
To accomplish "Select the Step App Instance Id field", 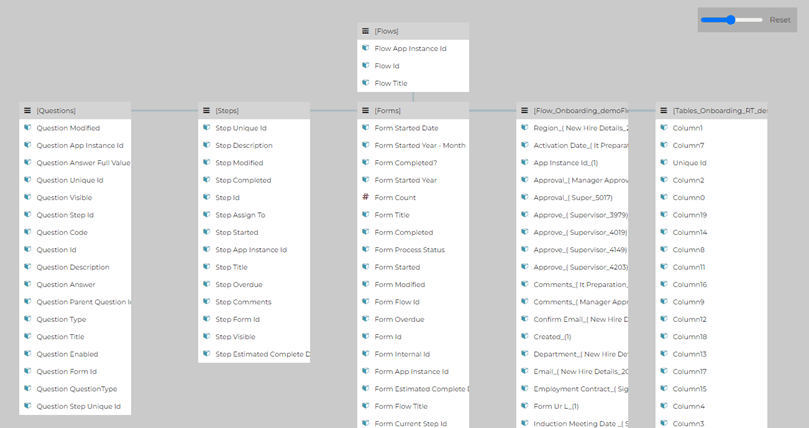I will [254, 250].
